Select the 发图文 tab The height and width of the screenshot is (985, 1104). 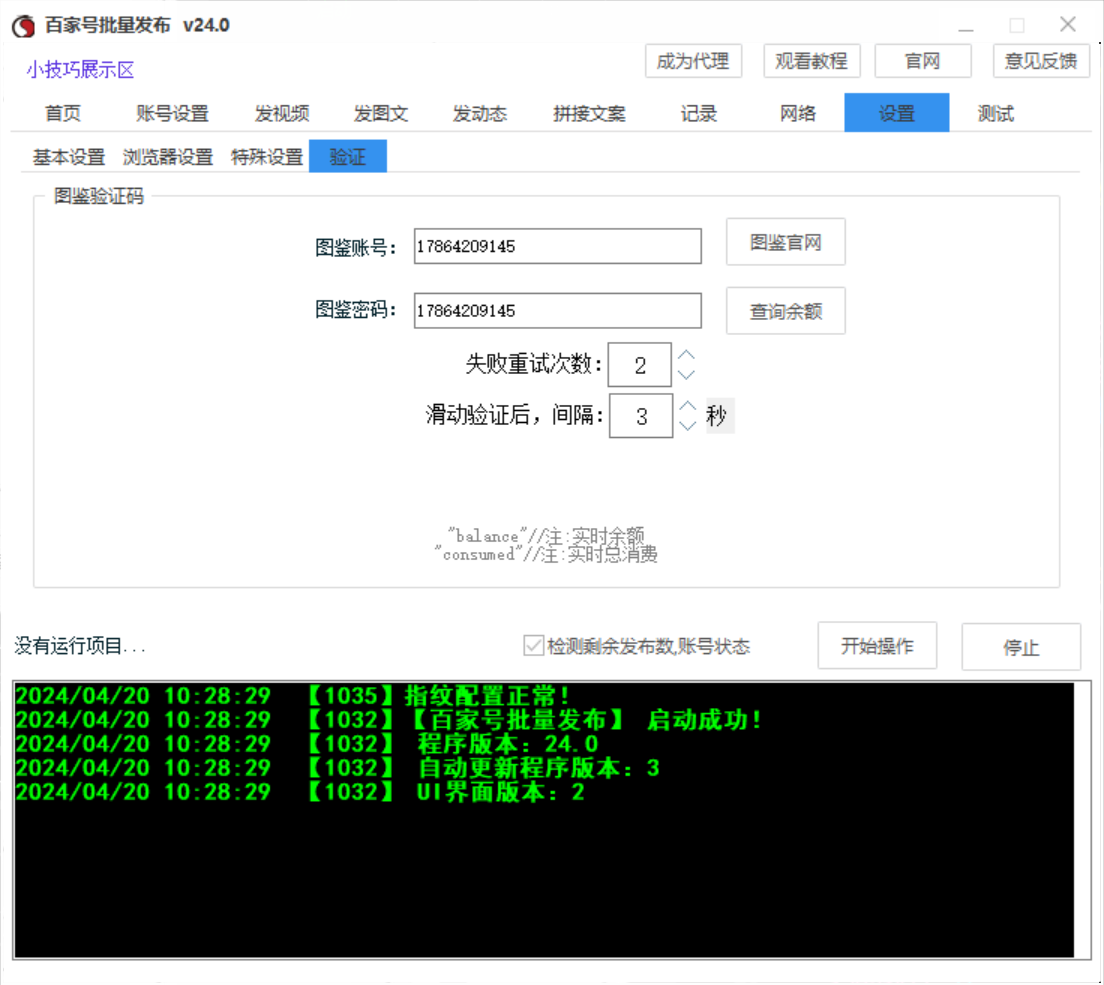click(x=381, y=113)
